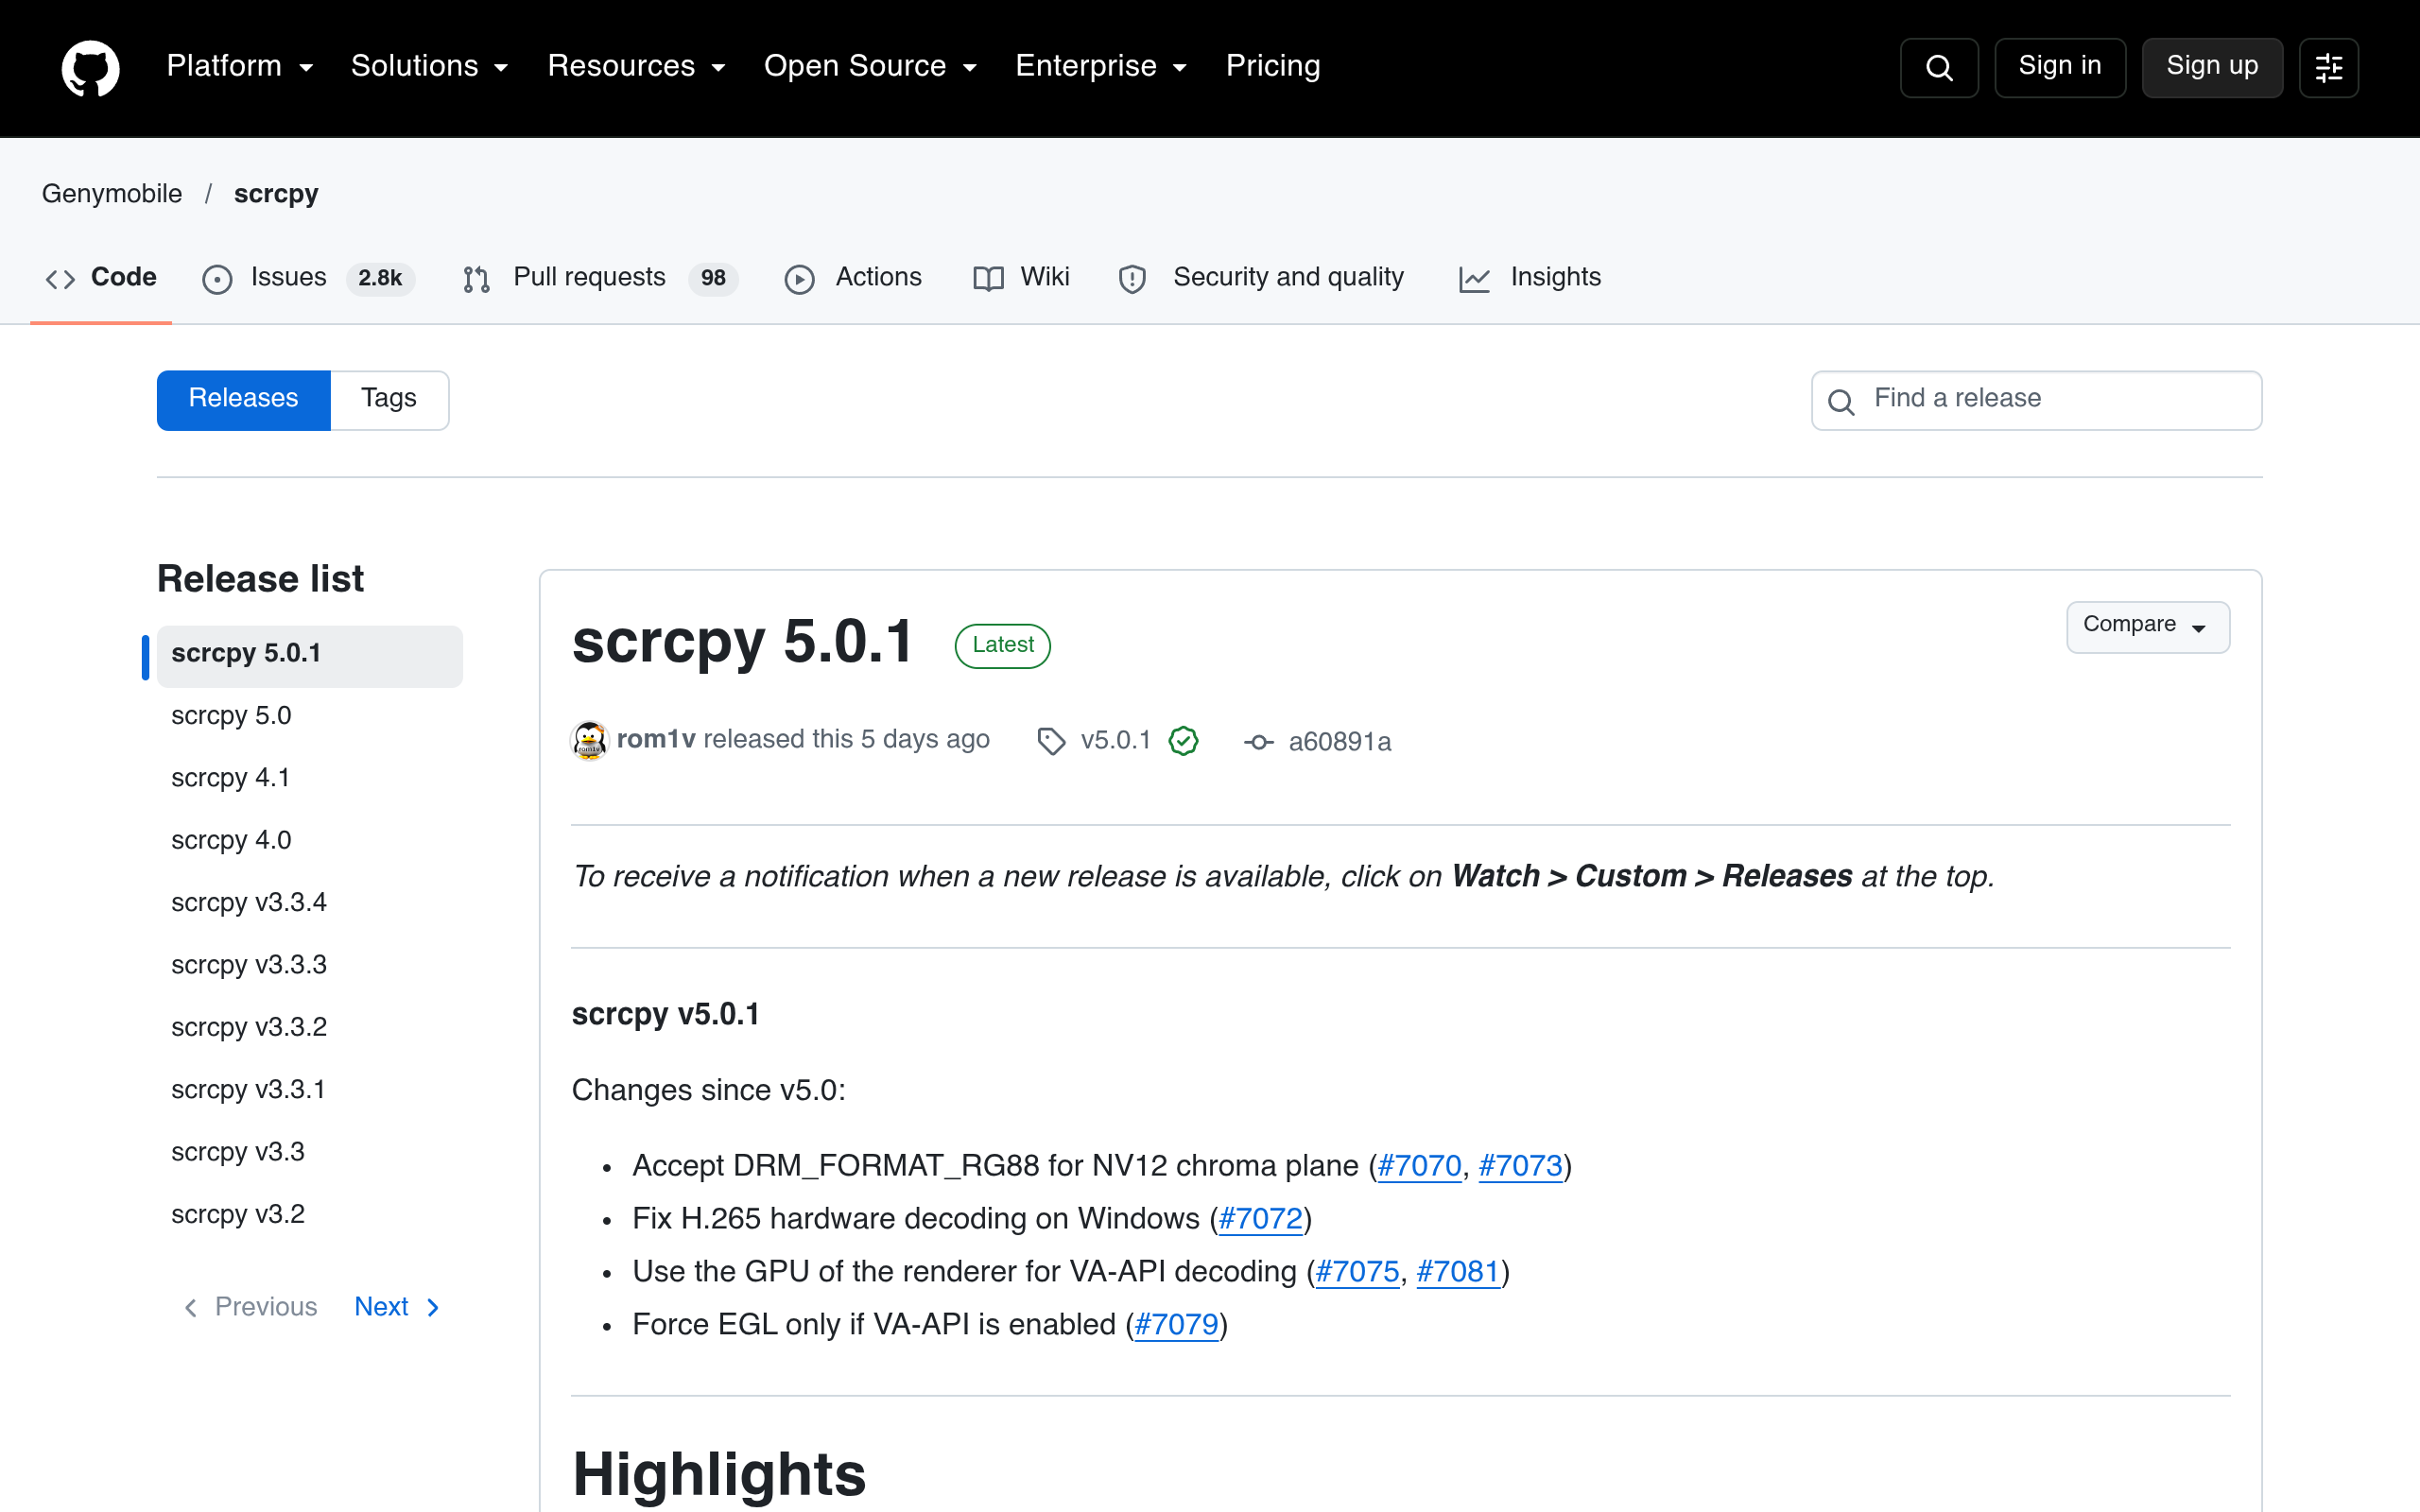This screenshot has height=1512, width=2420.
Task: Click the Latest release badge
Action: click(1002, 645)
